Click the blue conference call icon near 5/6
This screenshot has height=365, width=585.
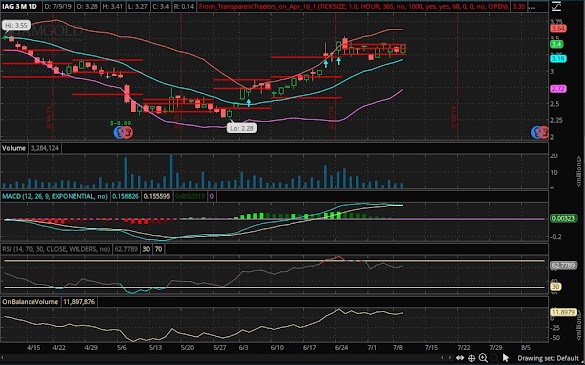coord(118,132)
